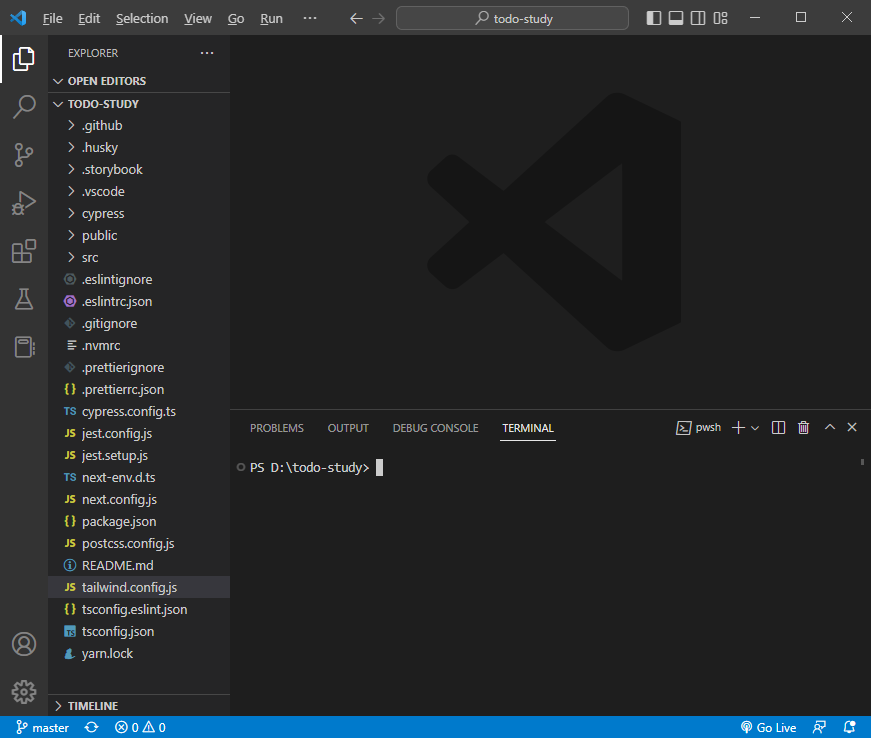Image resolution: width=871 pixels, height=738 pixels.
Task: Switch to the OUTPUT tab
Action: (x=348, y=428)
